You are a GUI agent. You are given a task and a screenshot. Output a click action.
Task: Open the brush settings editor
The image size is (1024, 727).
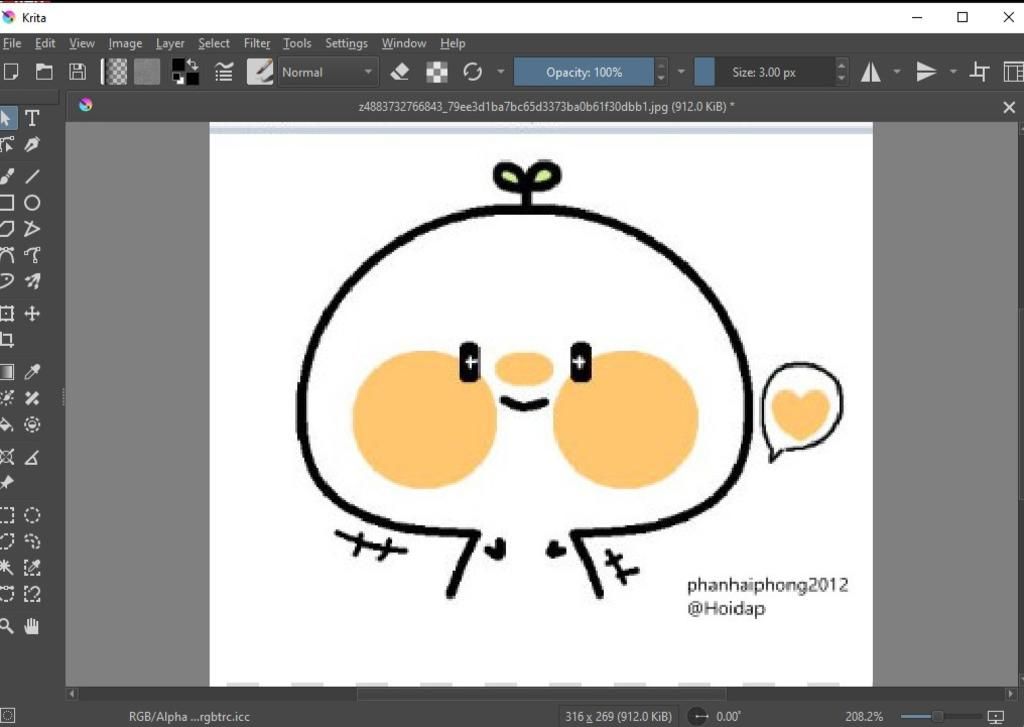[x=224, y=72]
